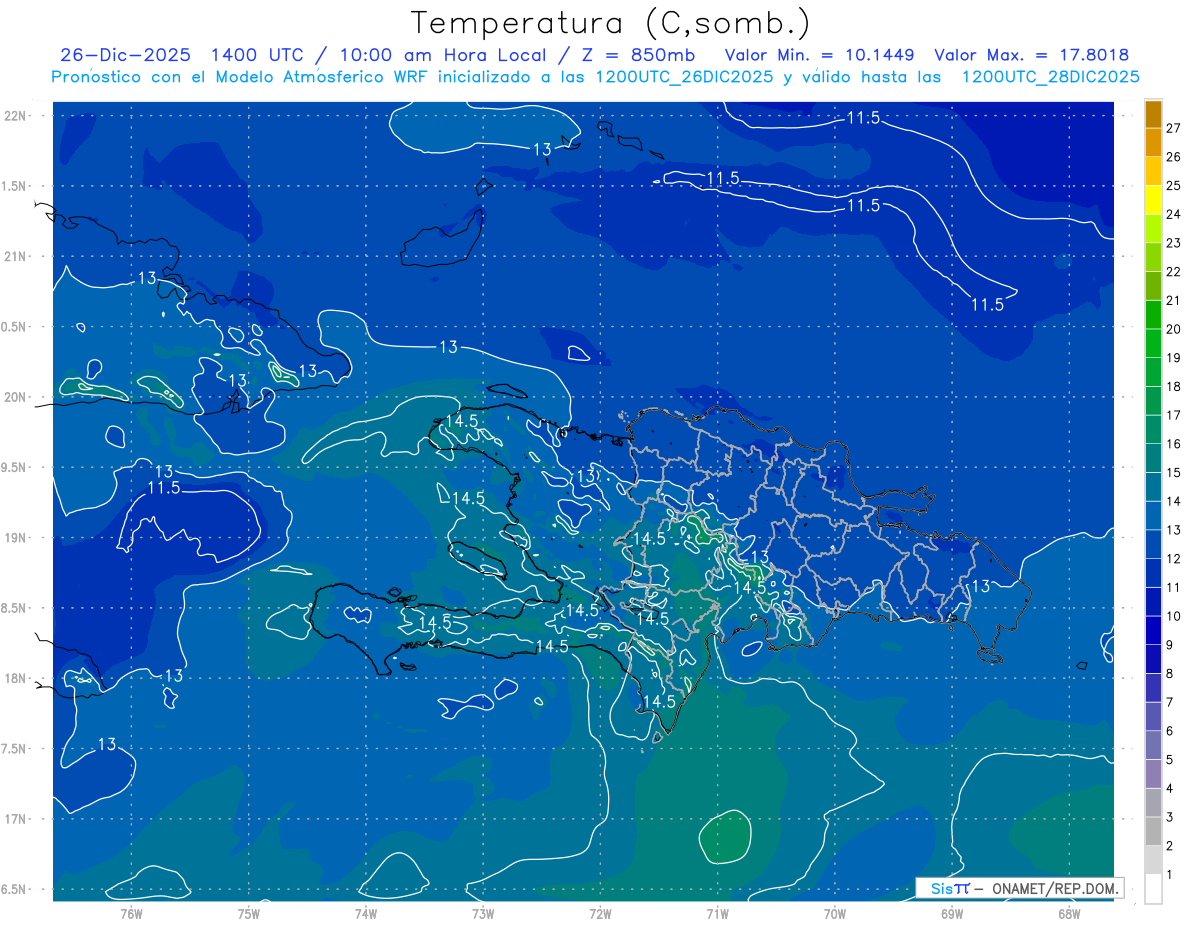Click the "22N" latitude label
The image size is (1200, 927).
pyautogui.click(x=15, y=115)
